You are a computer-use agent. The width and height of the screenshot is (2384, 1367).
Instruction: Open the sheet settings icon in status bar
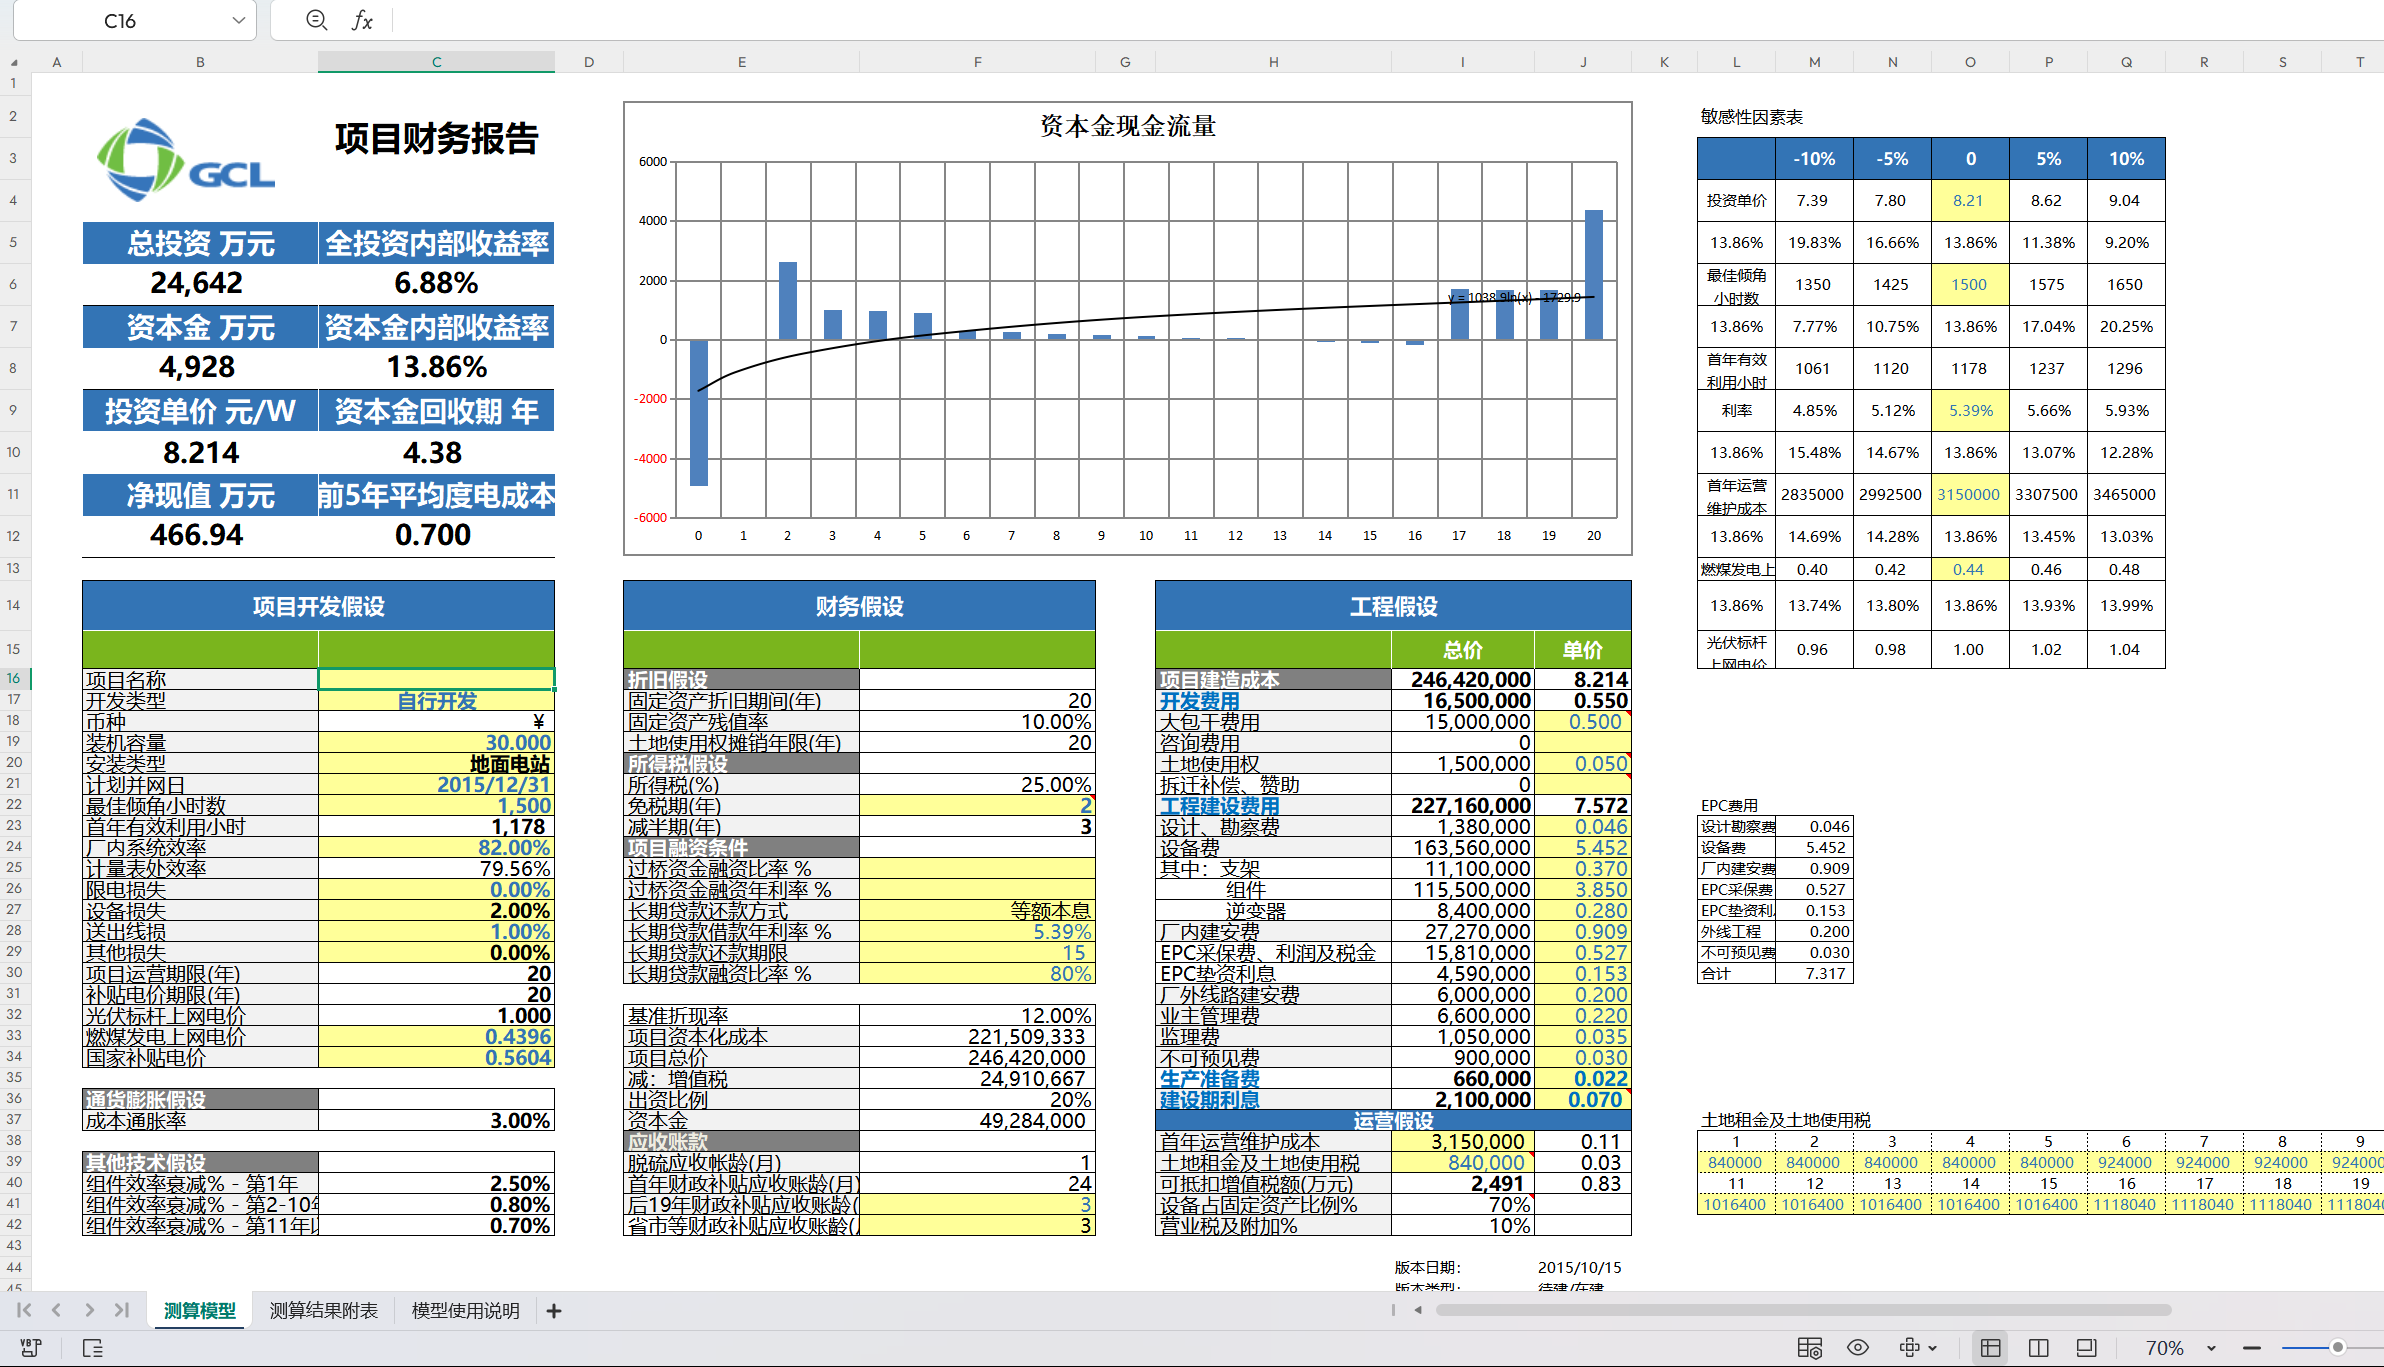pyautogui.click(x=1809, y=1348)
